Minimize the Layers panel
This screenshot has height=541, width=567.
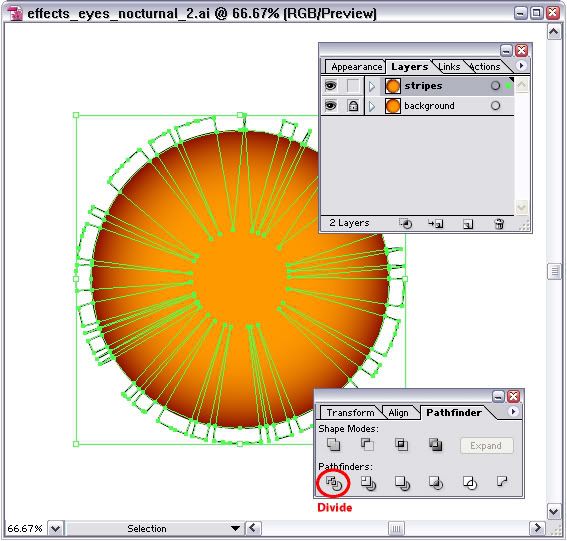click(506, 50)
